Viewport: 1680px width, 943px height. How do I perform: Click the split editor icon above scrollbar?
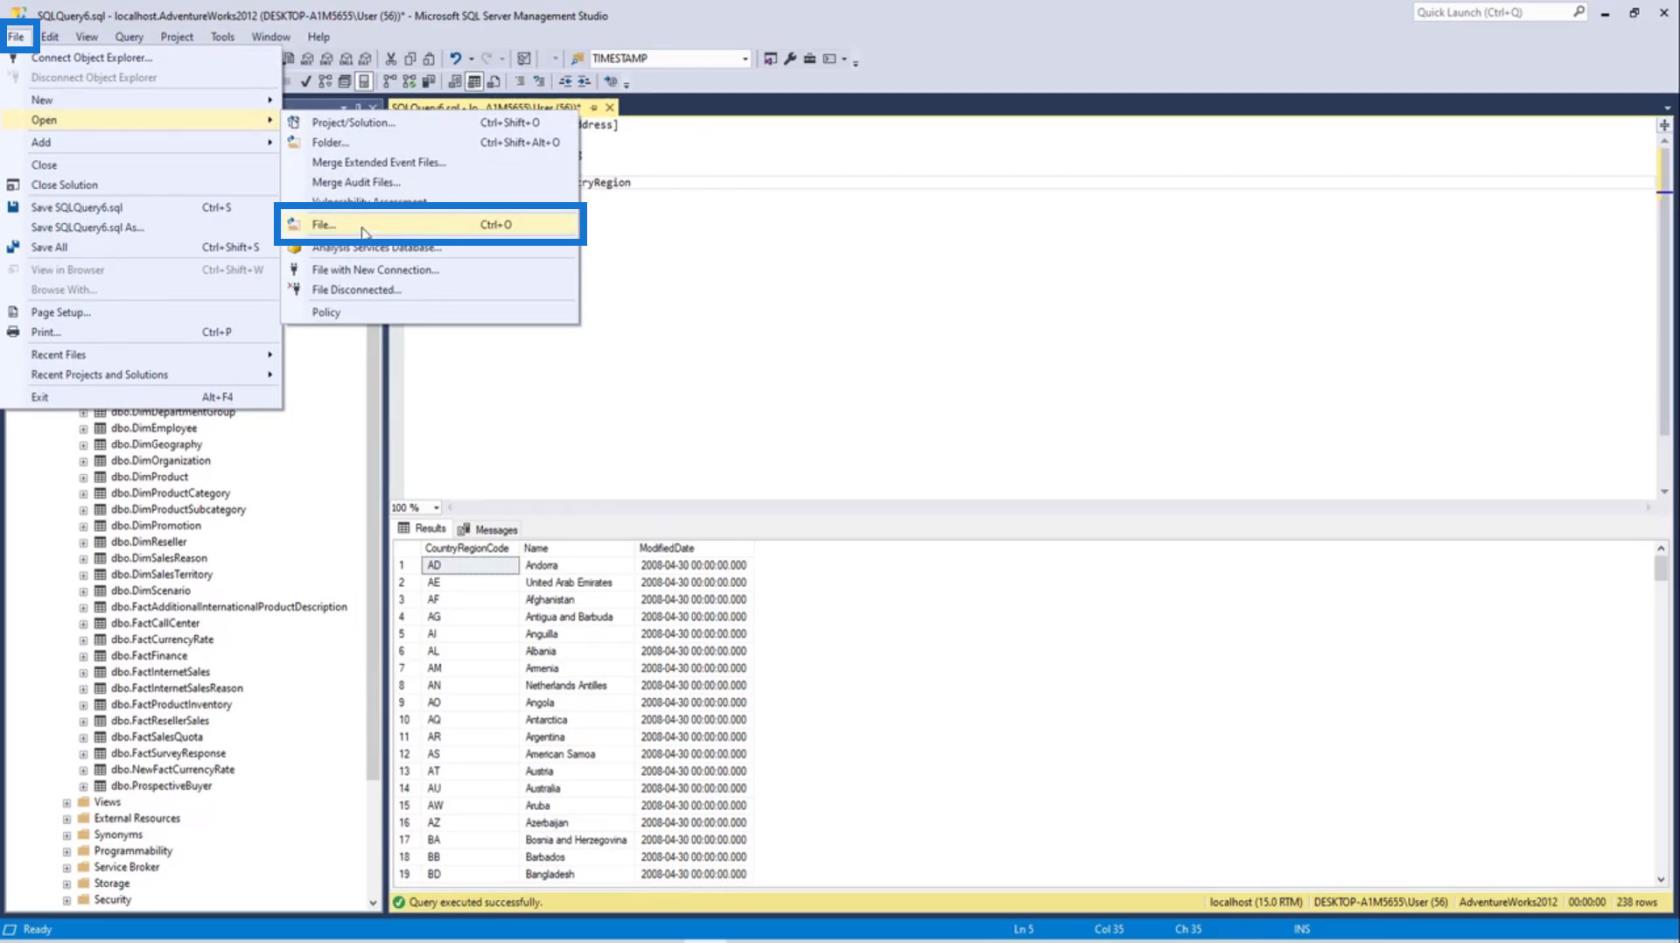pyautogui.click(x=1664, y=125)
